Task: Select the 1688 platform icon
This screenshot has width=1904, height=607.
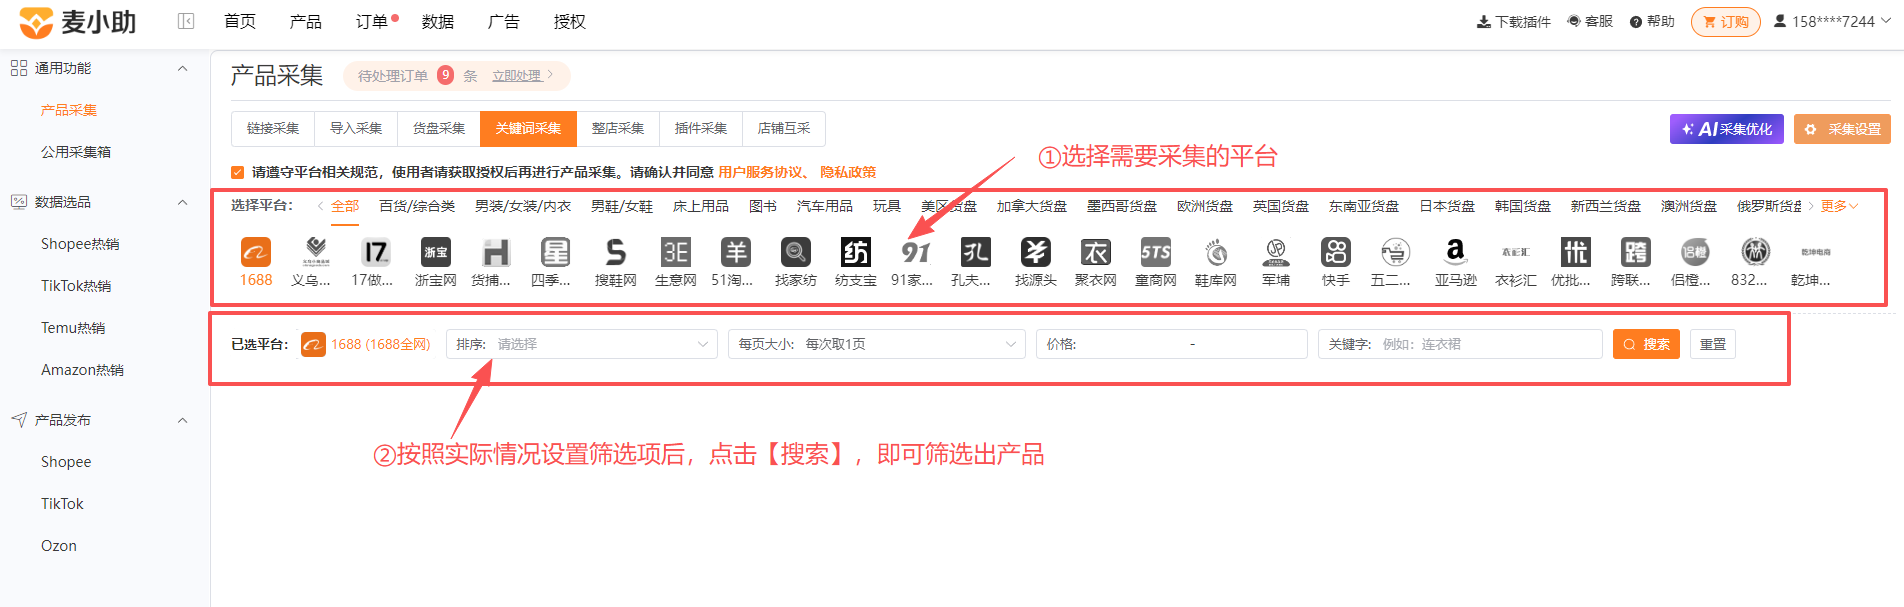Action: (x=256, y=252)
